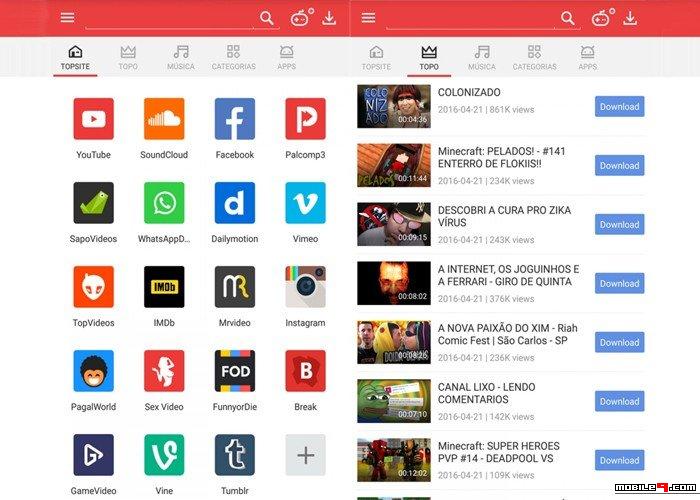Open the YouTube site icon
This screenshot has height=500, width=700.
pos(93,119)
